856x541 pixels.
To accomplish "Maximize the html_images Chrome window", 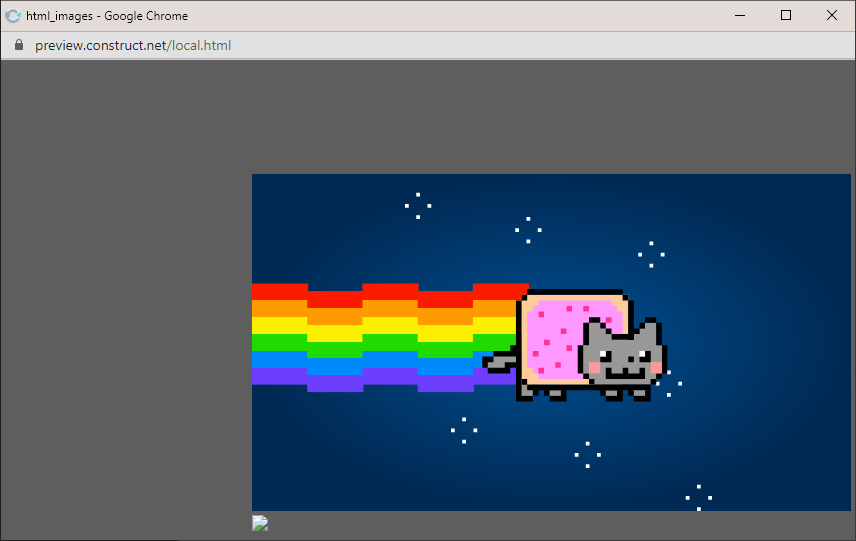I will coord(786,15).
